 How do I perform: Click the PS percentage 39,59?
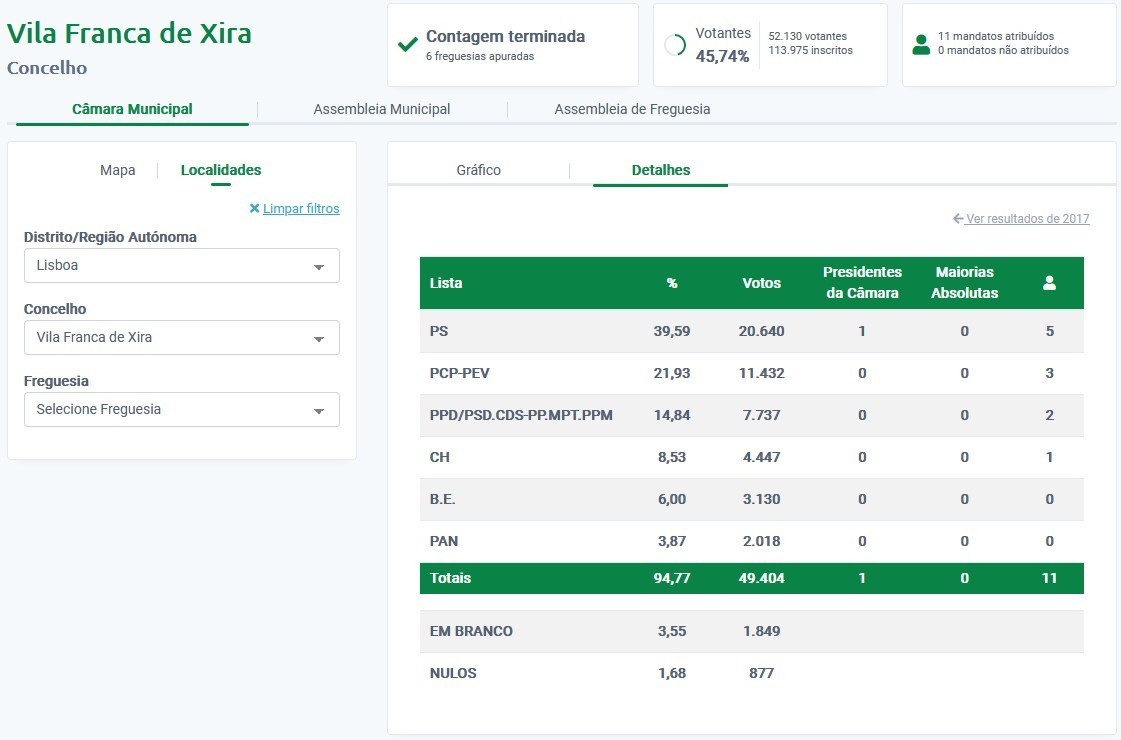(672, 331)
